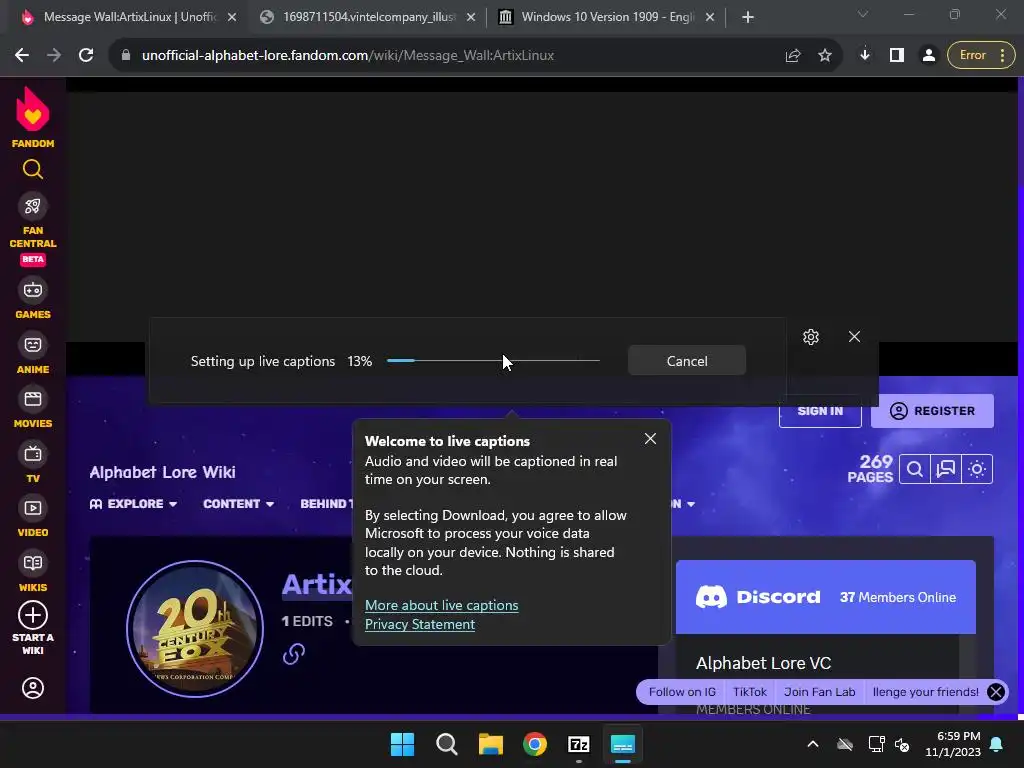Click Follow on IG link
This screenshot has width=1024, height=768.
click(682, 692)
